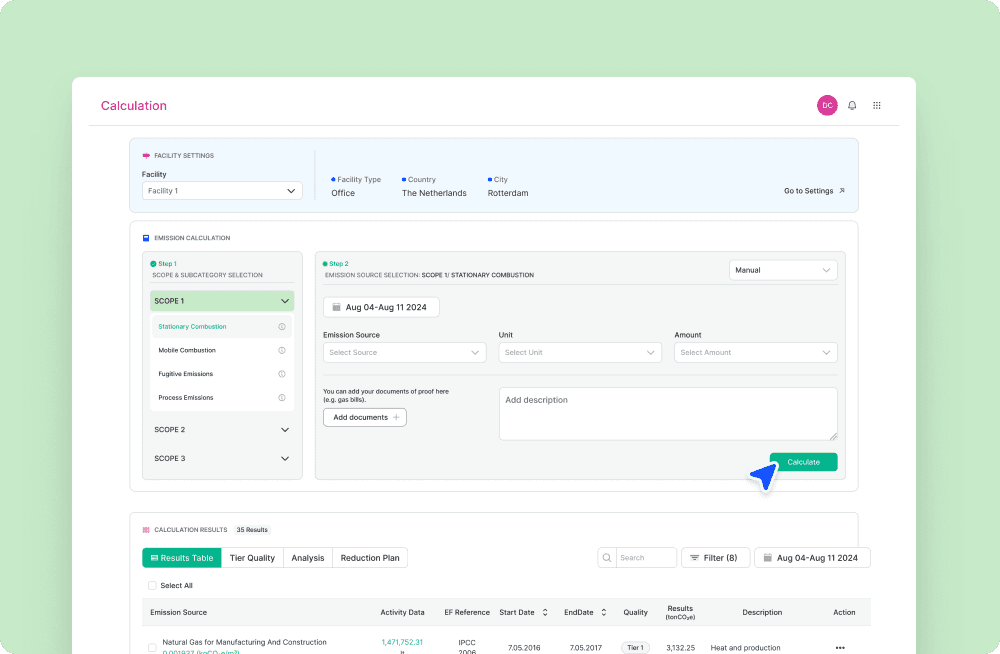This screenshot has height=654, width=1000.
Task: Tick the Natural Gas row checkbox
Action: pos(152,648)
